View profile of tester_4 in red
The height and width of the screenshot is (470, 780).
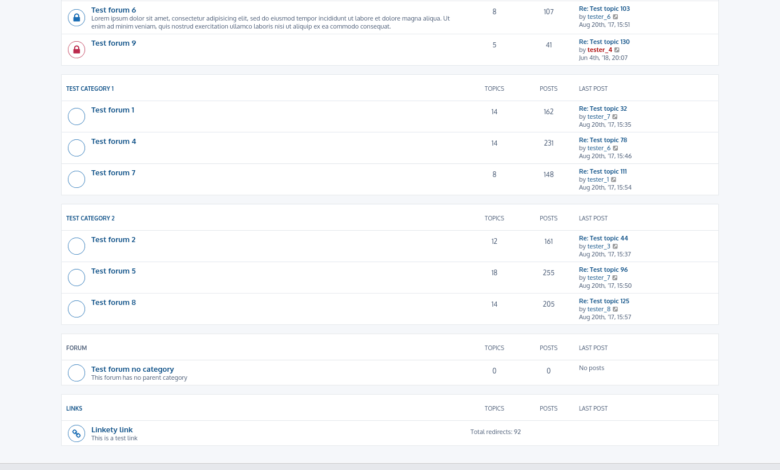[599, 50]
